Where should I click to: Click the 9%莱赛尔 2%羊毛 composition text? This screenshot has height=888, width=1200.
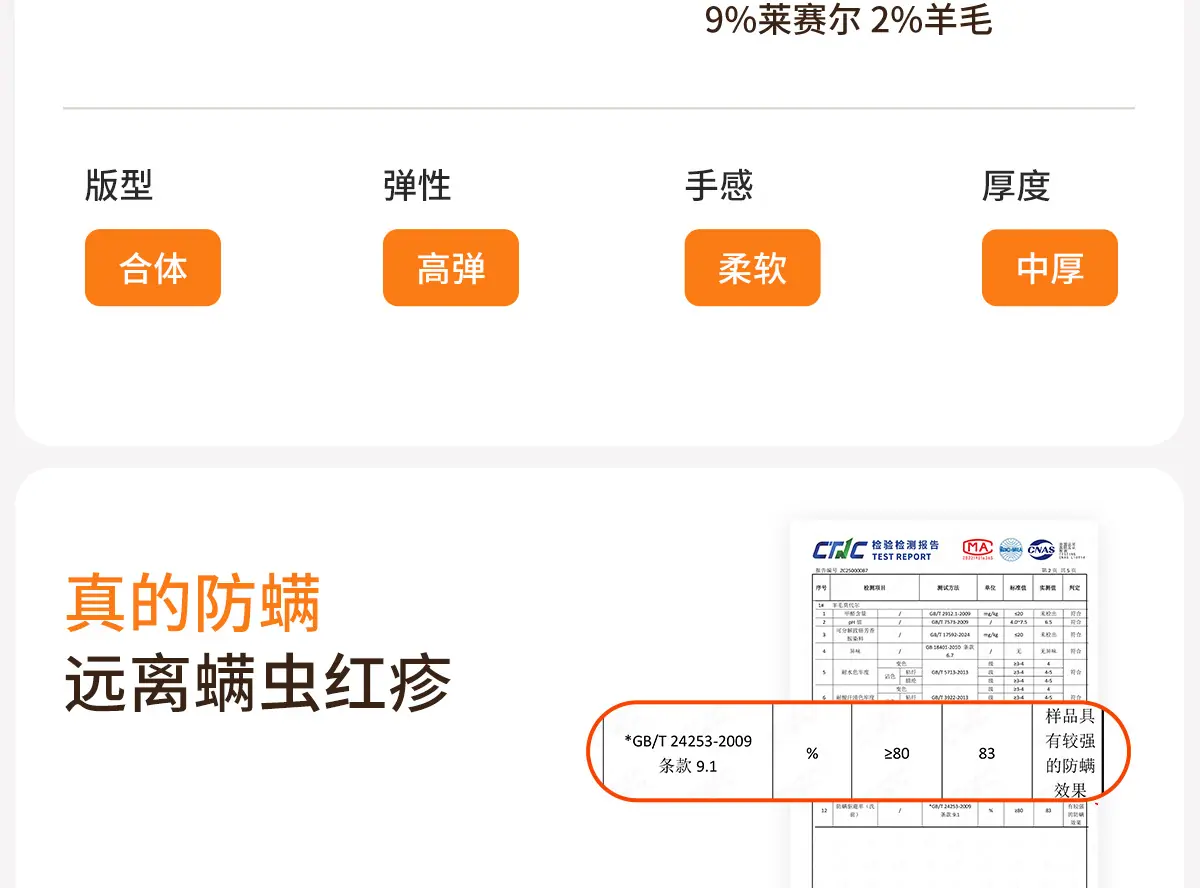pos(848,20)
